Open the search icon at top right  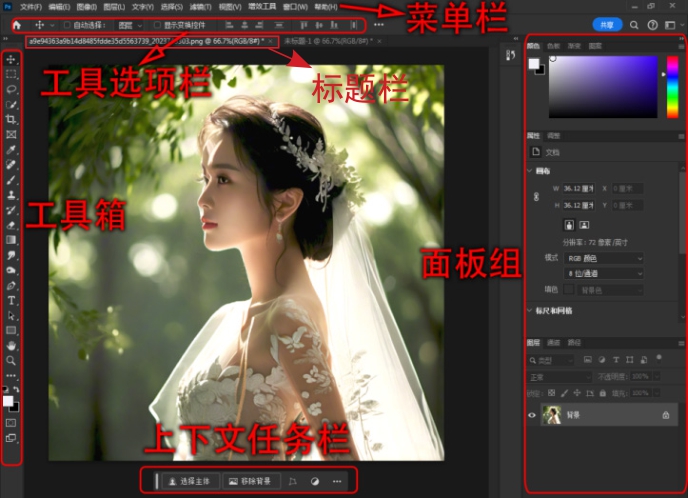tap(634, 24)
